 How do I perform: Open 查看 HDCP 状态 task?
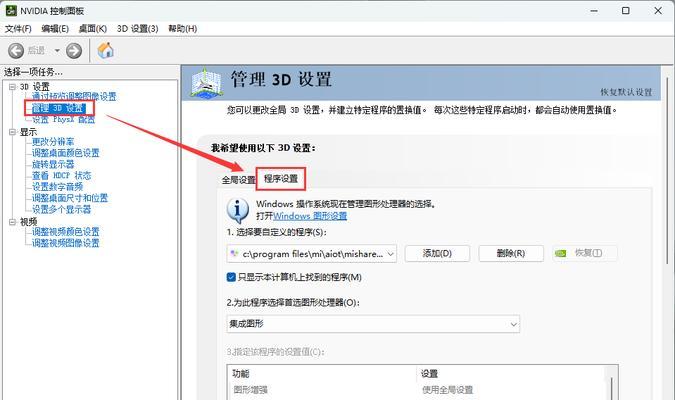[62, 175]
